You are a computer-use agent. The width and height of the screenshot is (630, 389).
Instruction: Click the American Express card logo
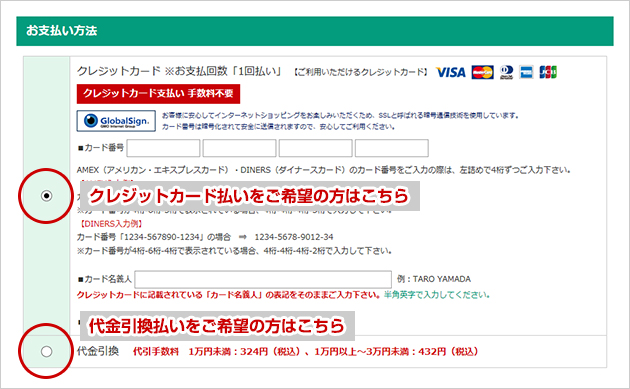[526, 72]
